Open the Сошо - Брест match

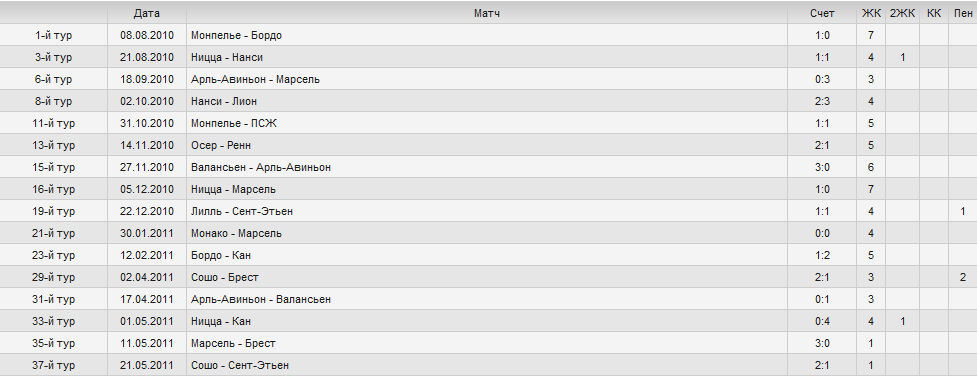click(225, 277)
